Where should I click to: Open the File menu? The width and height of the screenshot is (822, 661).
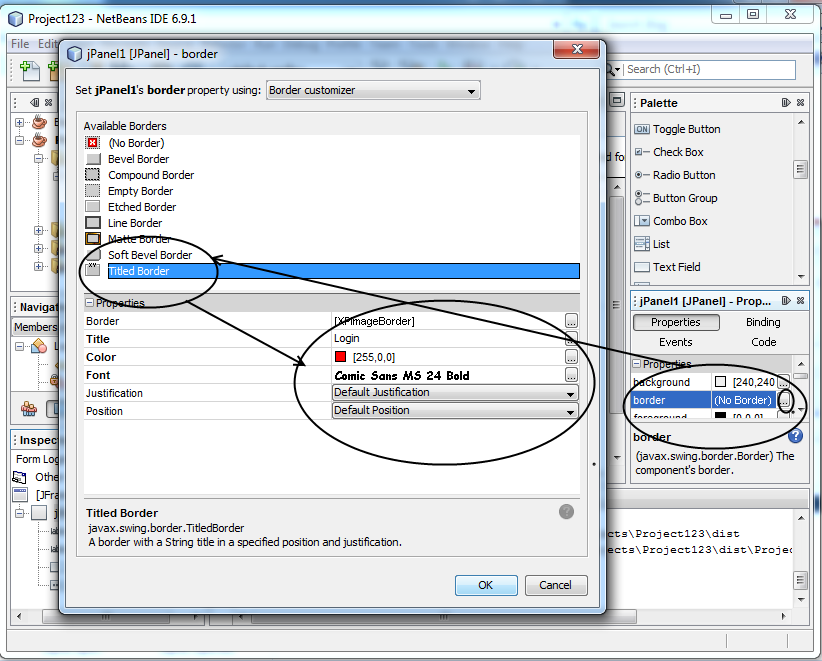click(18, 44)
